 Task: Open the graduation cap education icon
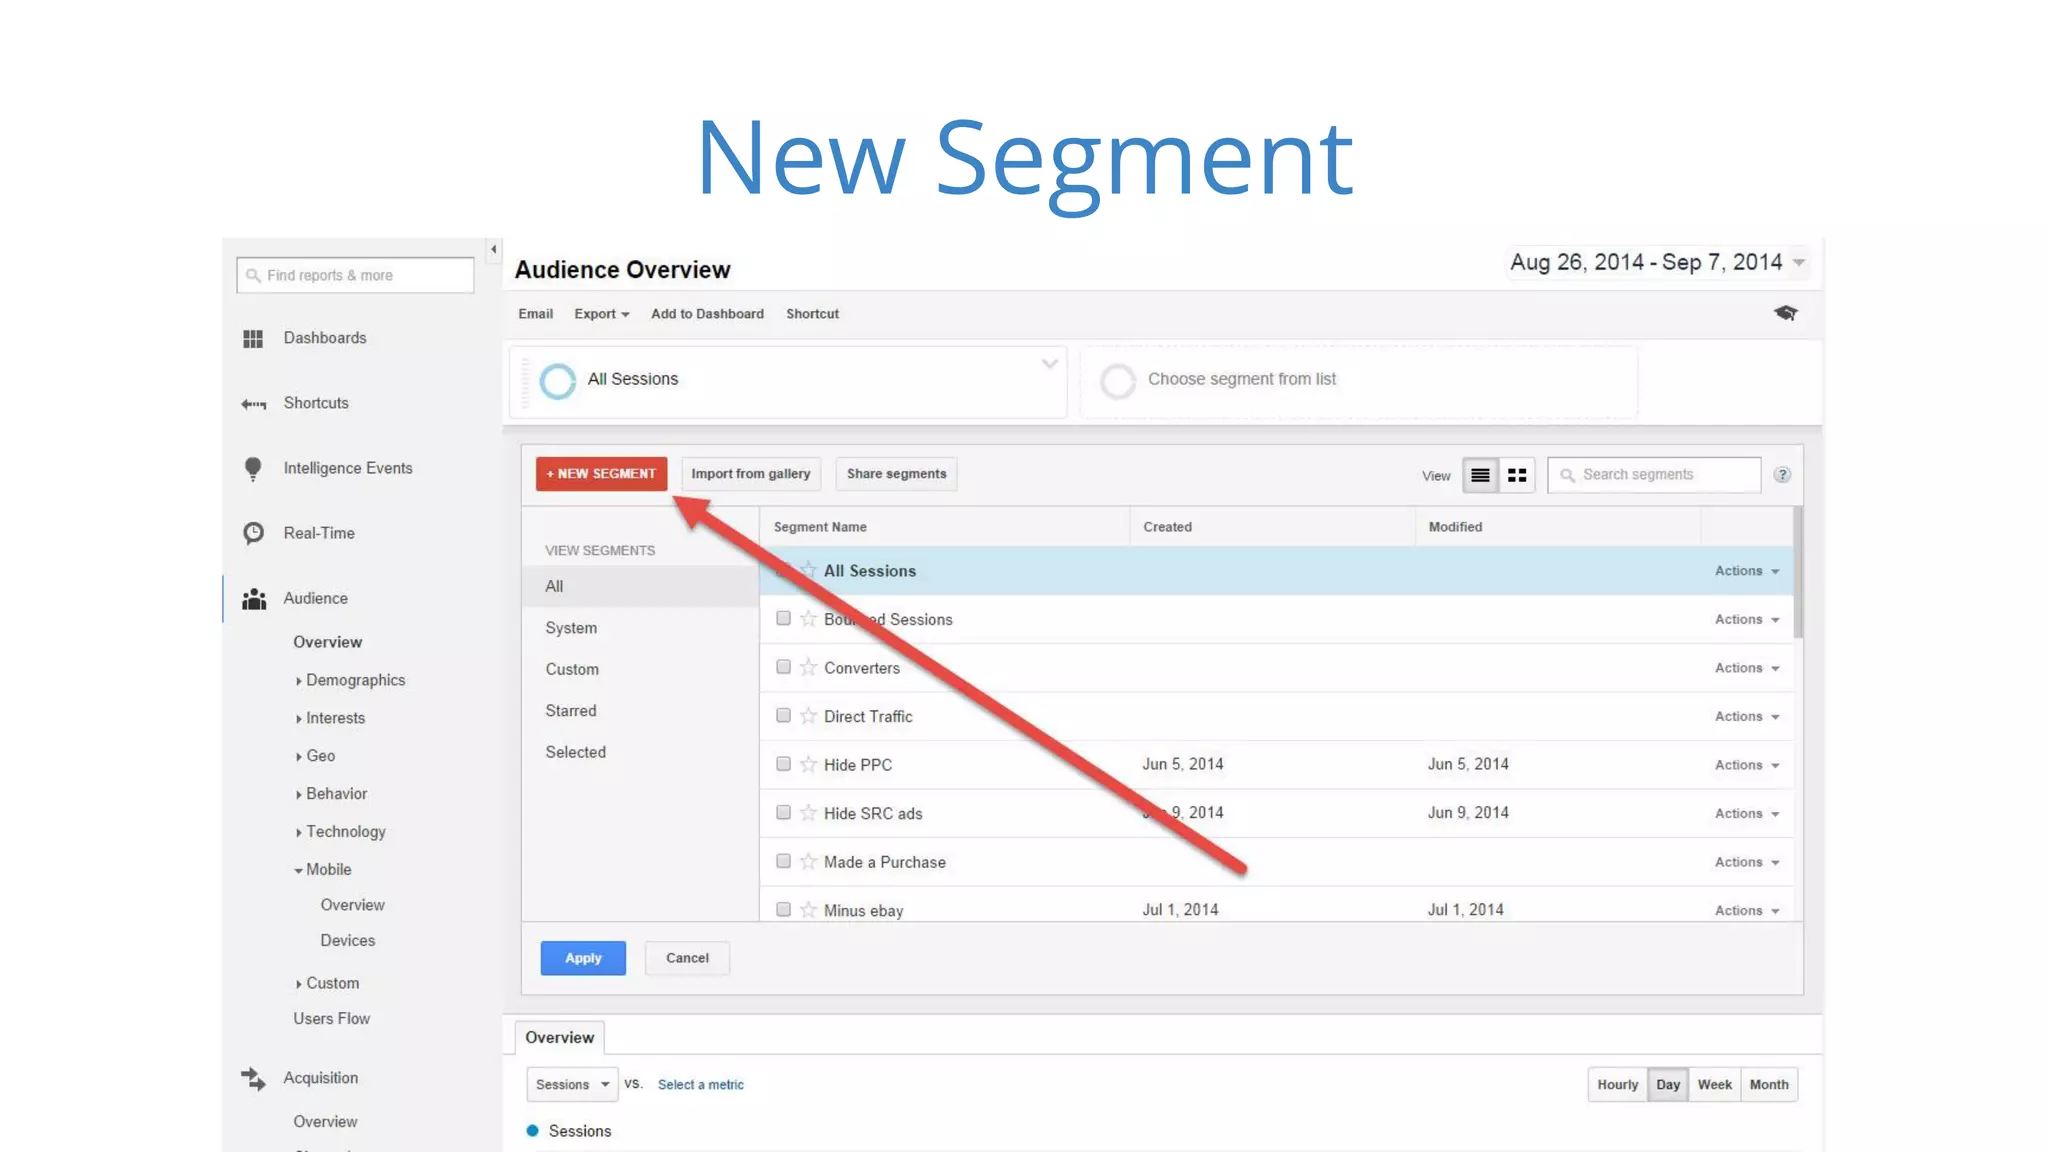point(1785,313)
